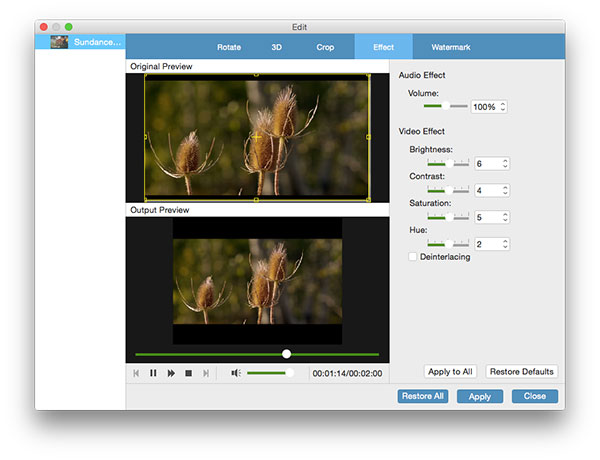Viewport: 600px width, 460px height.
Task: Open the Crop tab
Action: (325, 47)
